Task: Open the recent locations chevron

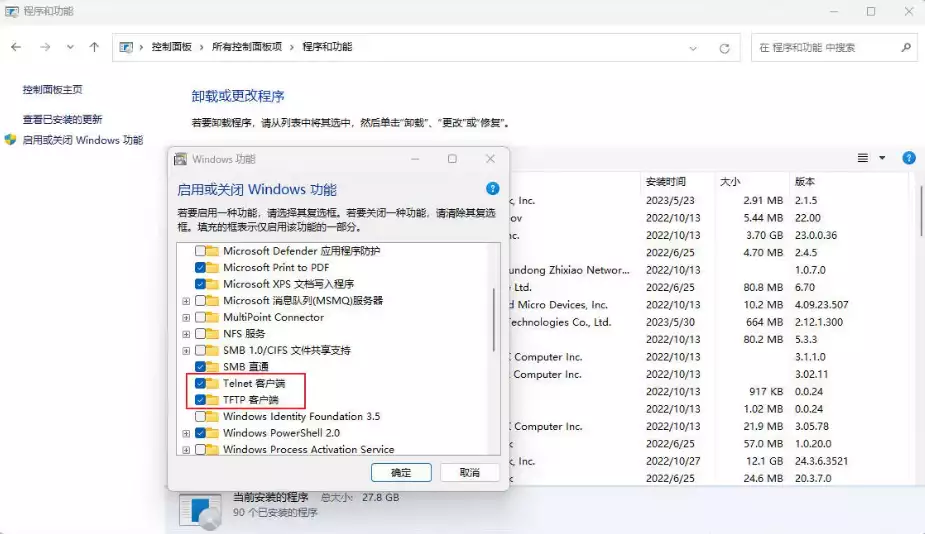Action: click(x=70, y=47)
